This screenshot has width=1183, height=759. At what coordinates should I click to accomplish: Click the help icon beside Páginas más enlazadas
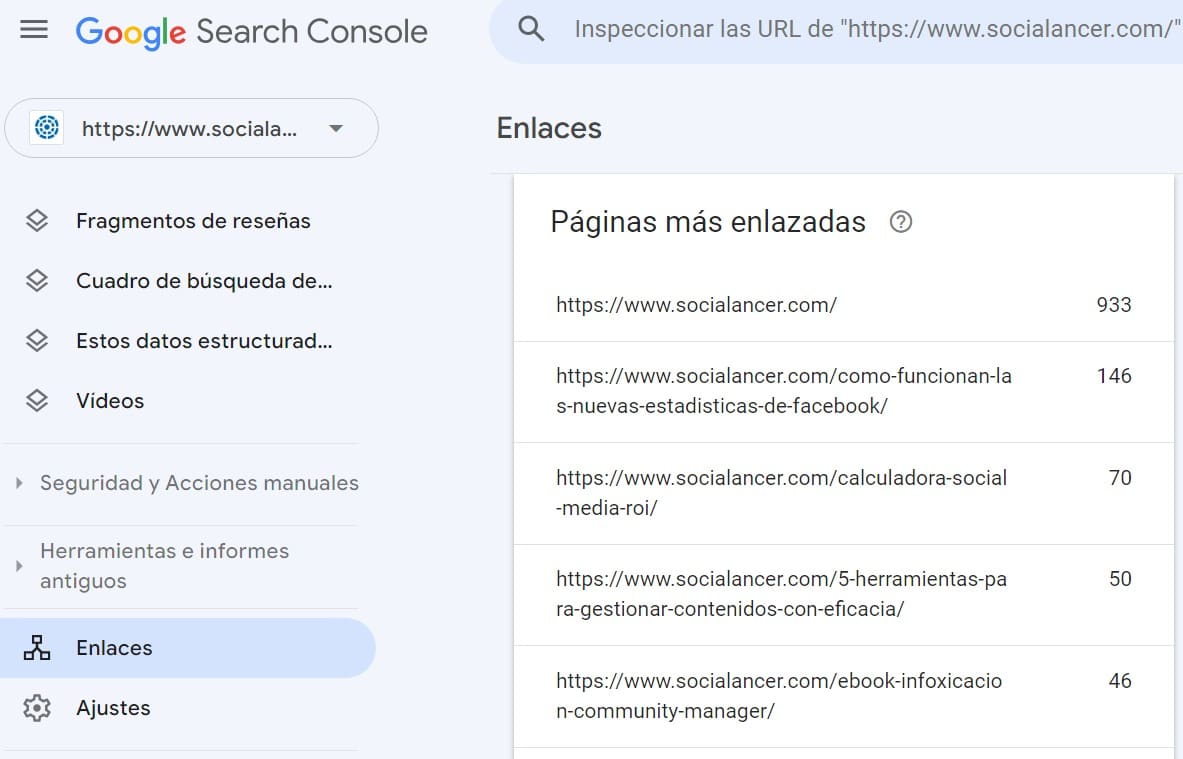pos(900,222)
